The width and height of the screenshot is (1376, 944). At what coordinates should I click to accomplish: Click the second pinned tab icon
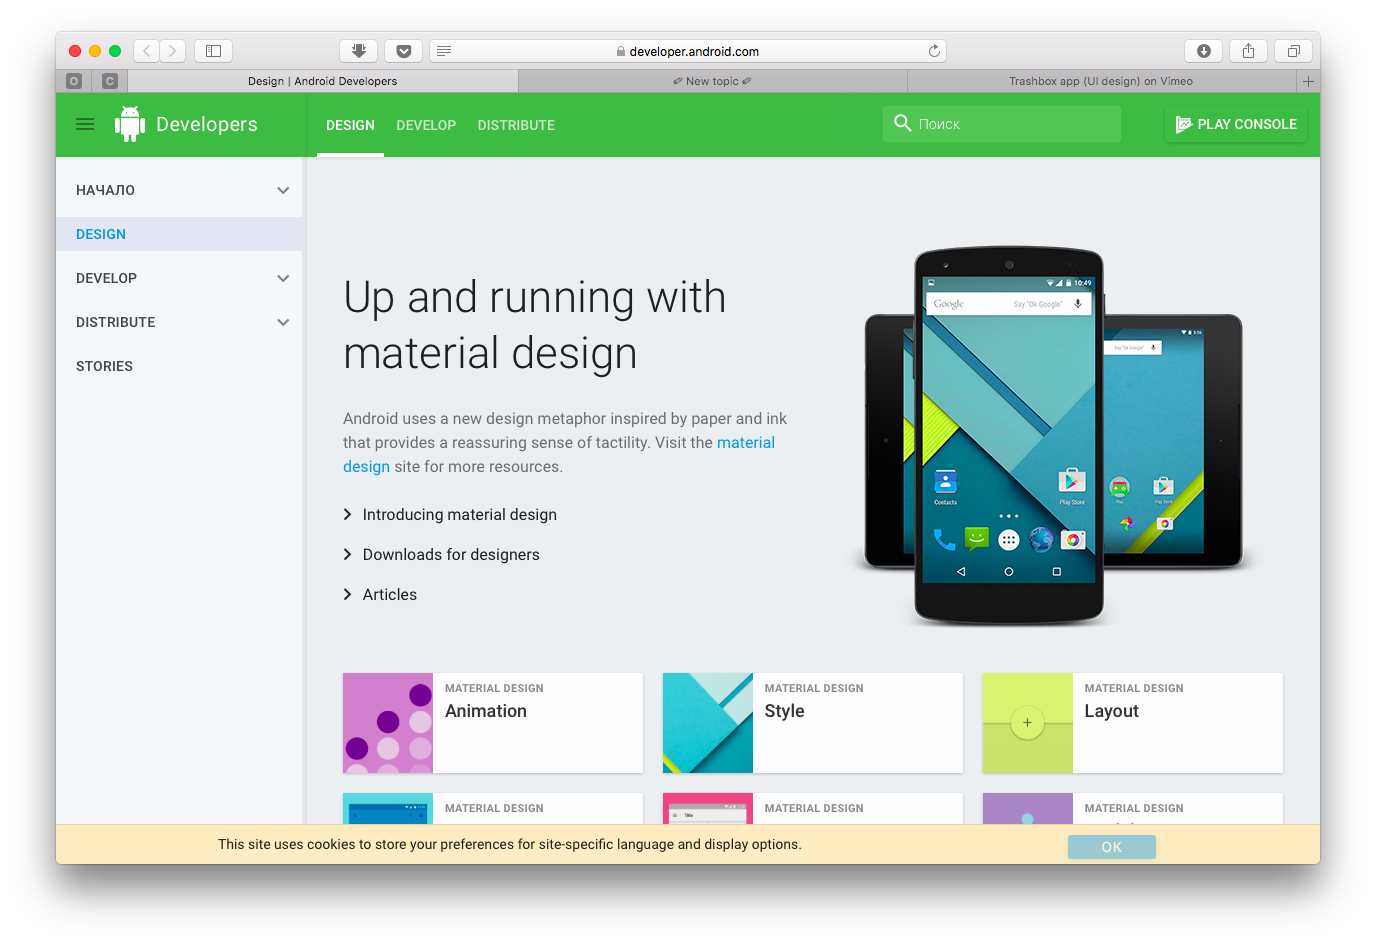[x=110, y=81]
